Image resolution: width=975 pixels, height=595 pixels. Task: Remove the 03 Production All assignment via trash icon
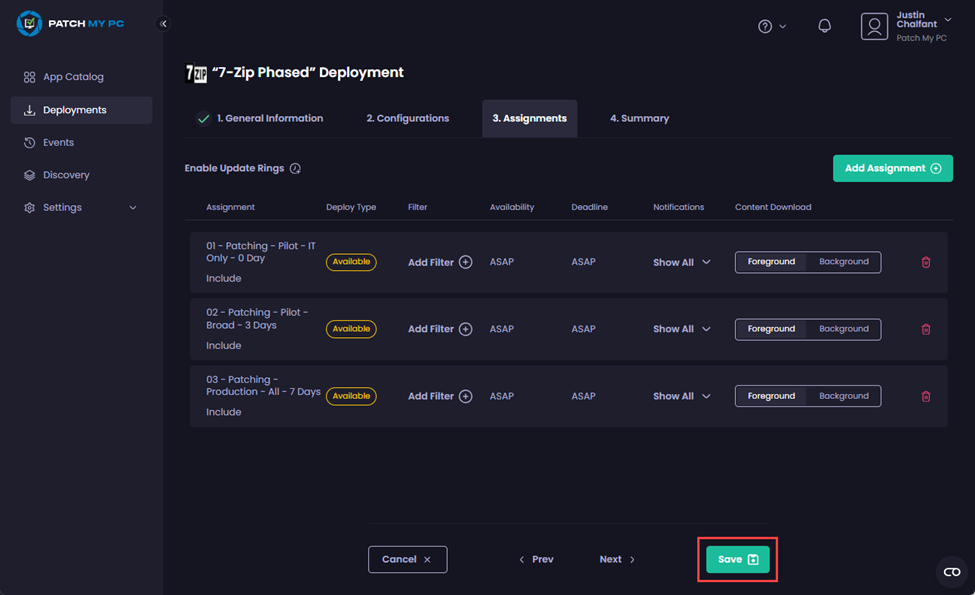pyautogui.click(x=925, y=396)
